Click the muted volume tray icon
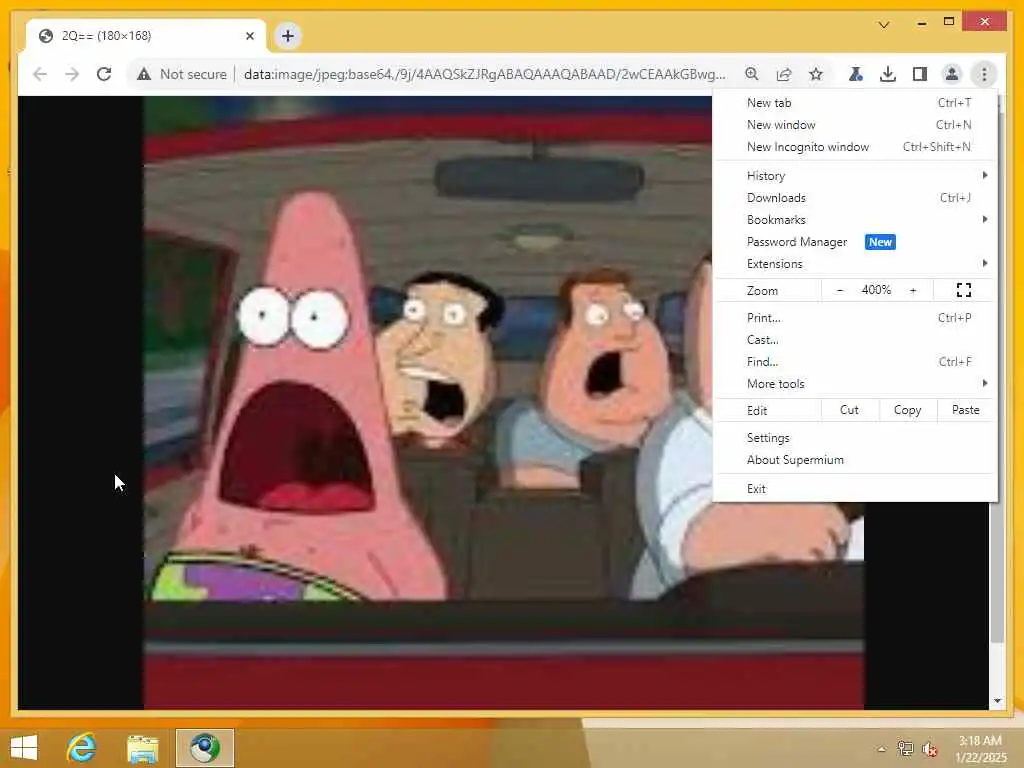1024x768 pixels. tap(929, 749)
